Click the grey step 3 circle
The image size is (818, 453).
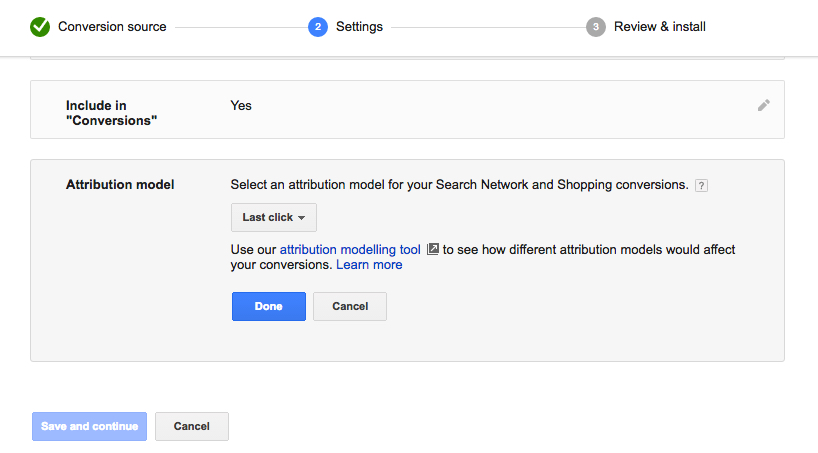pos(596,27)
